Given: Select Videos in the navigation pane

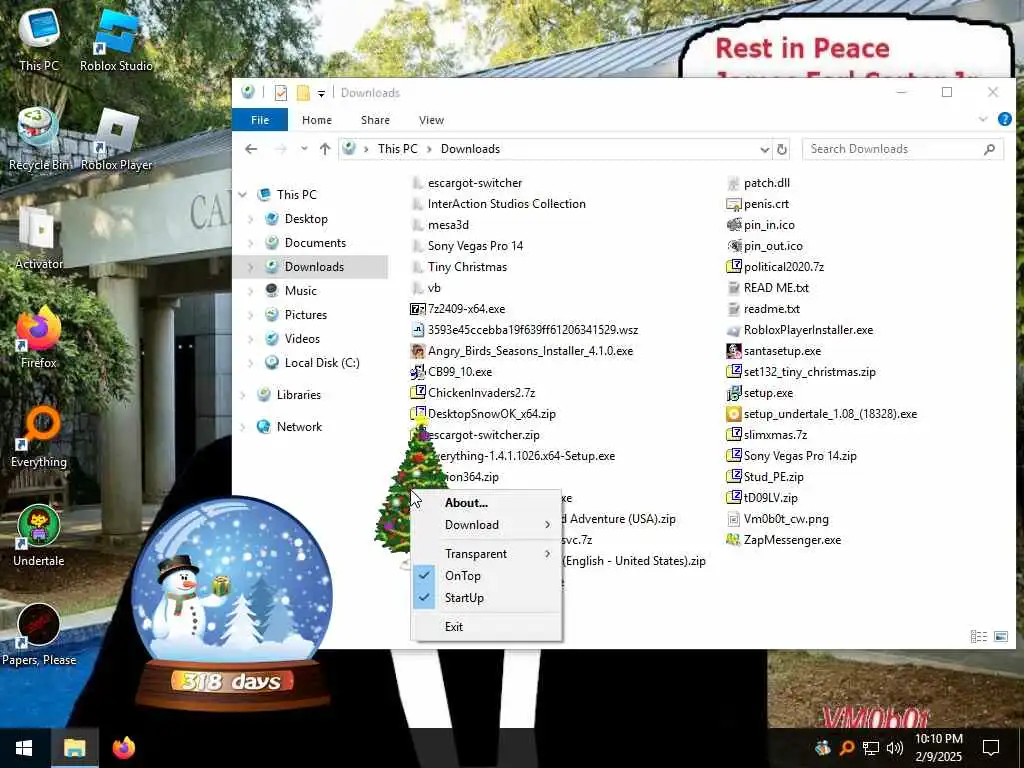Looking at the screenshot, I should 302,339.
